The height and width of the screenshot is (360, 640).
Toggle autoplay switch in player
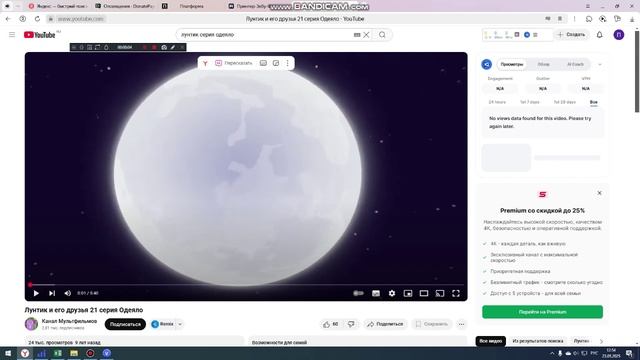point(358,293)
